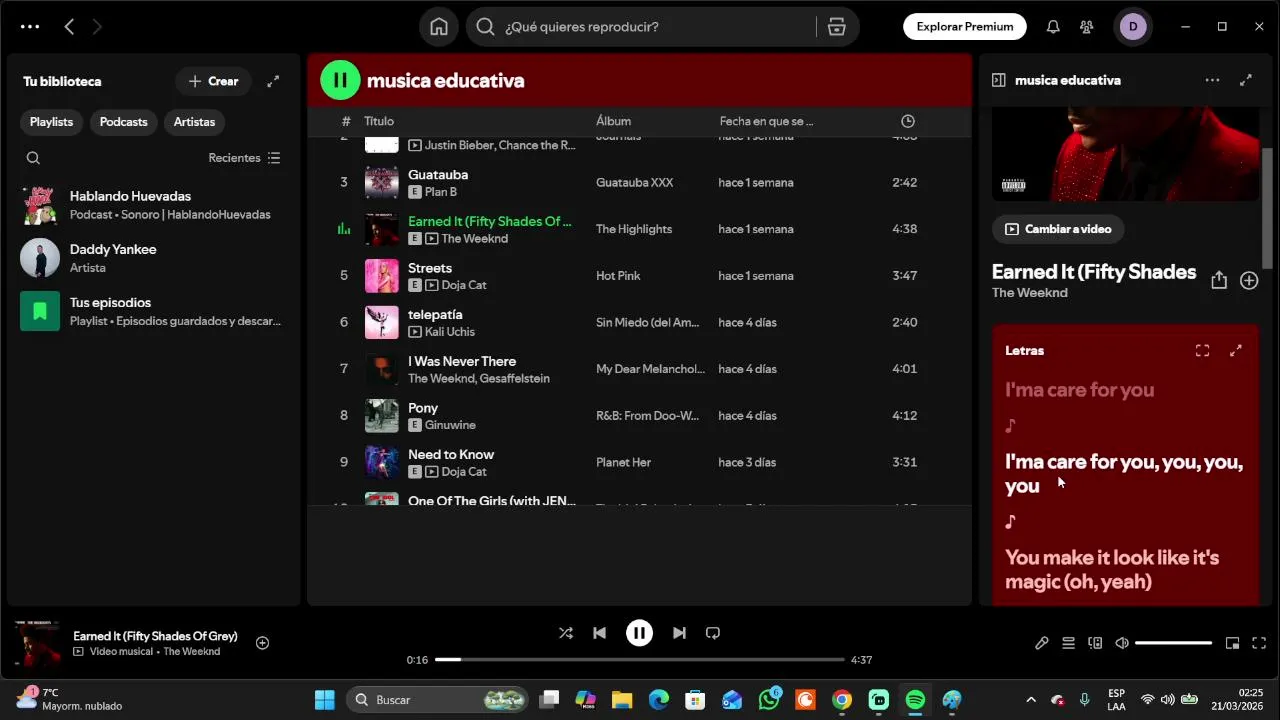
Task: Click Cambiar a video button
Action: pyautogui.click(x=1058, y=229)
